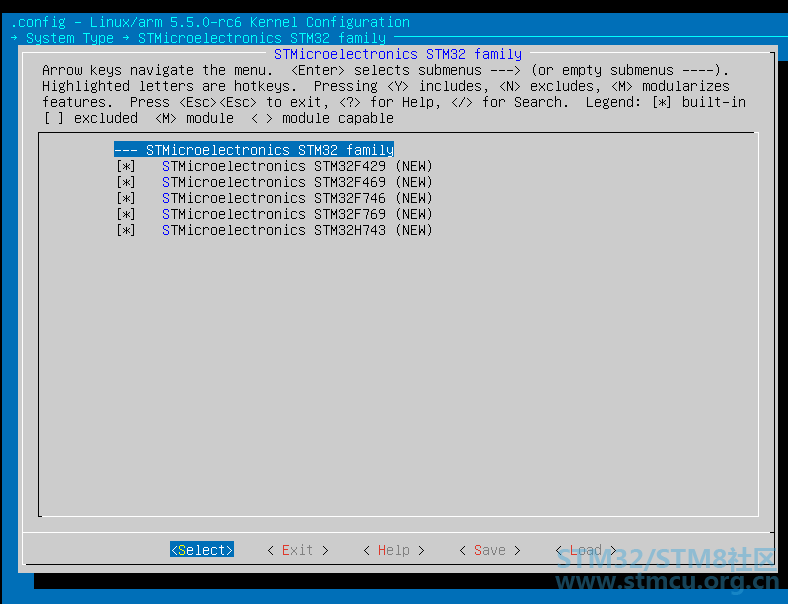Screen dimensions: 788x604
Task: Click System Type in the breadcrumb path
Action: tap(70, 38)
